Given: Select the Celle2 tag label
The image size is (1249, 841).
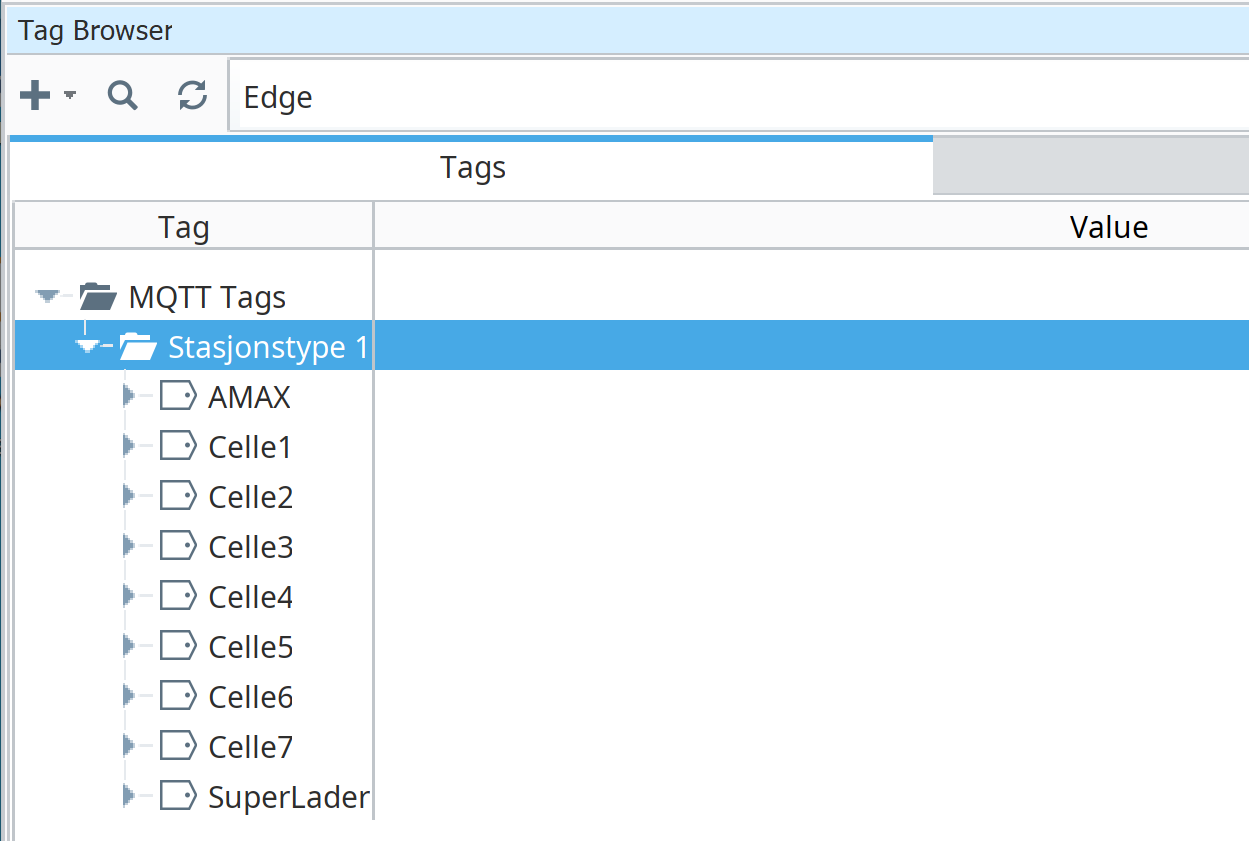Looking at the screenshot, I should [x=250, y=497].
